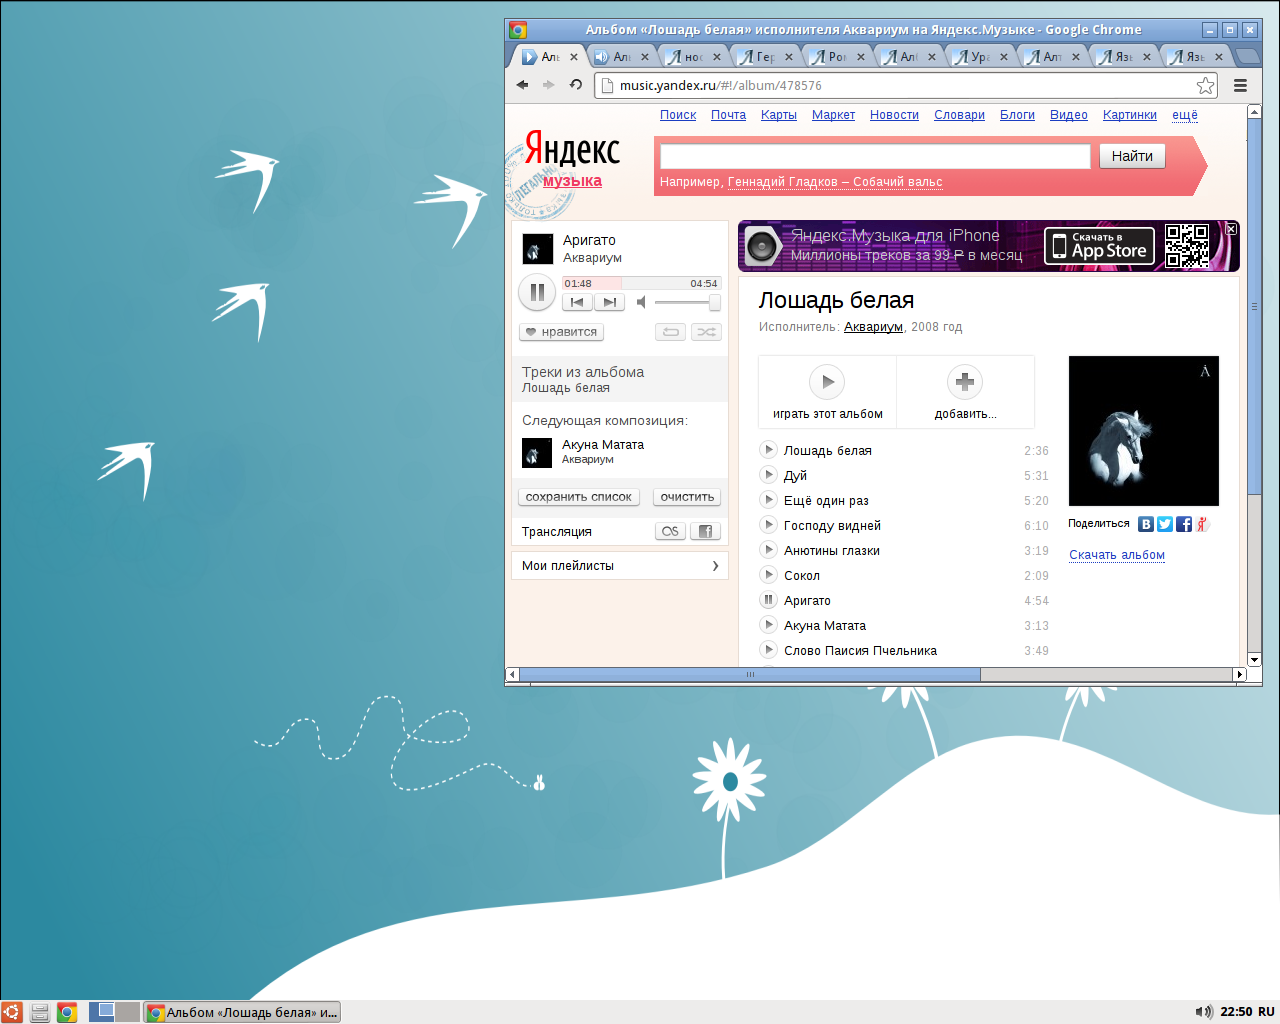The image size is (1280, 1024).
Task: Share album on Facebook
Action: (x=1184, y=524)
